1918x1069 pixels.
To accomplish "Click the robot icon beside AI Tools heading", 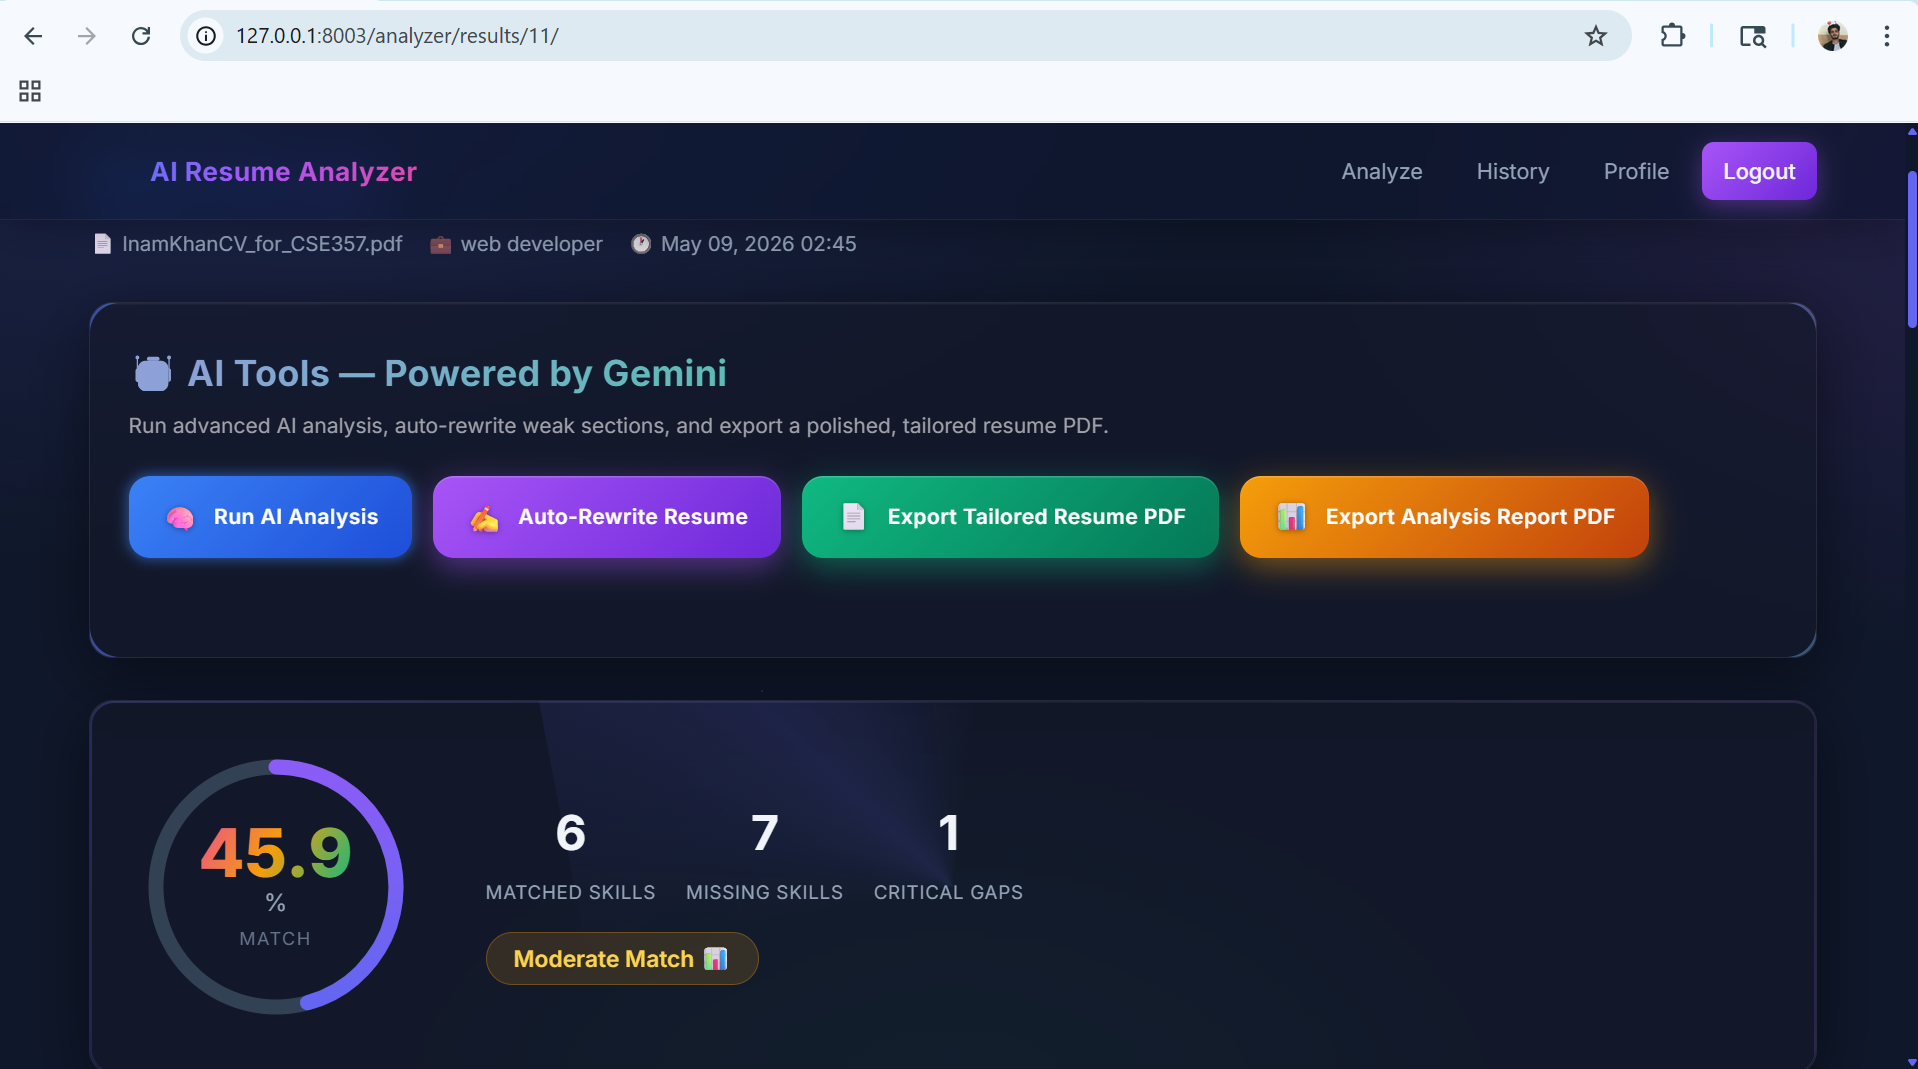I will click(152, 373).
